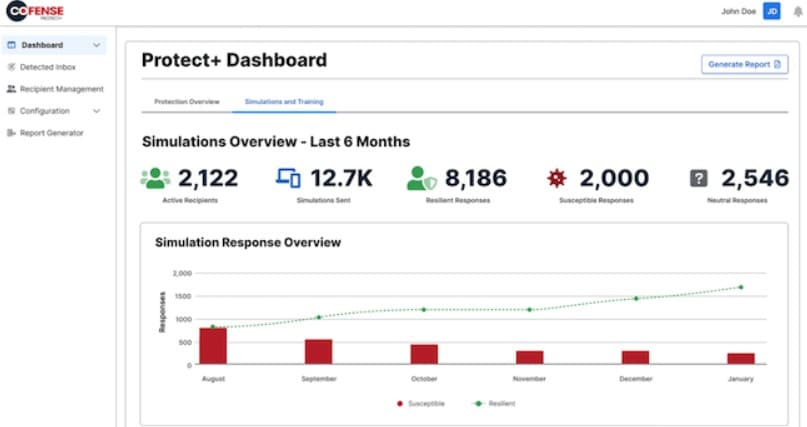Click the Susceptible Responses bug icon

pos(556,178)
